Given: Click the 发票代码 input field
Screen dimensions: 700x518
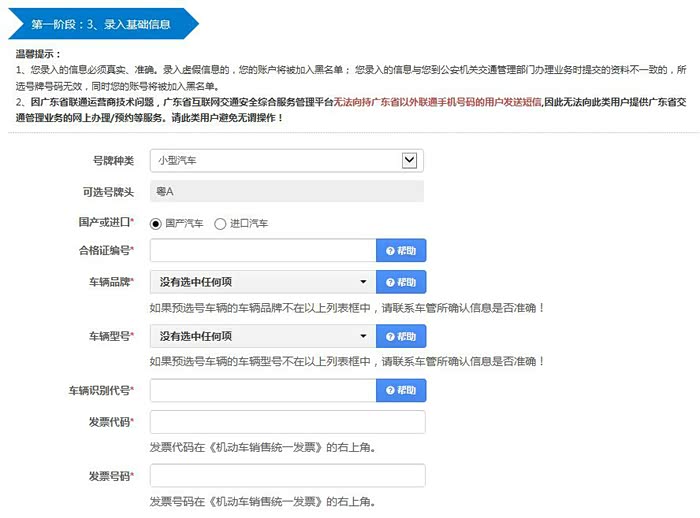Looking at the screenshot, I should [x=287, y=422].
